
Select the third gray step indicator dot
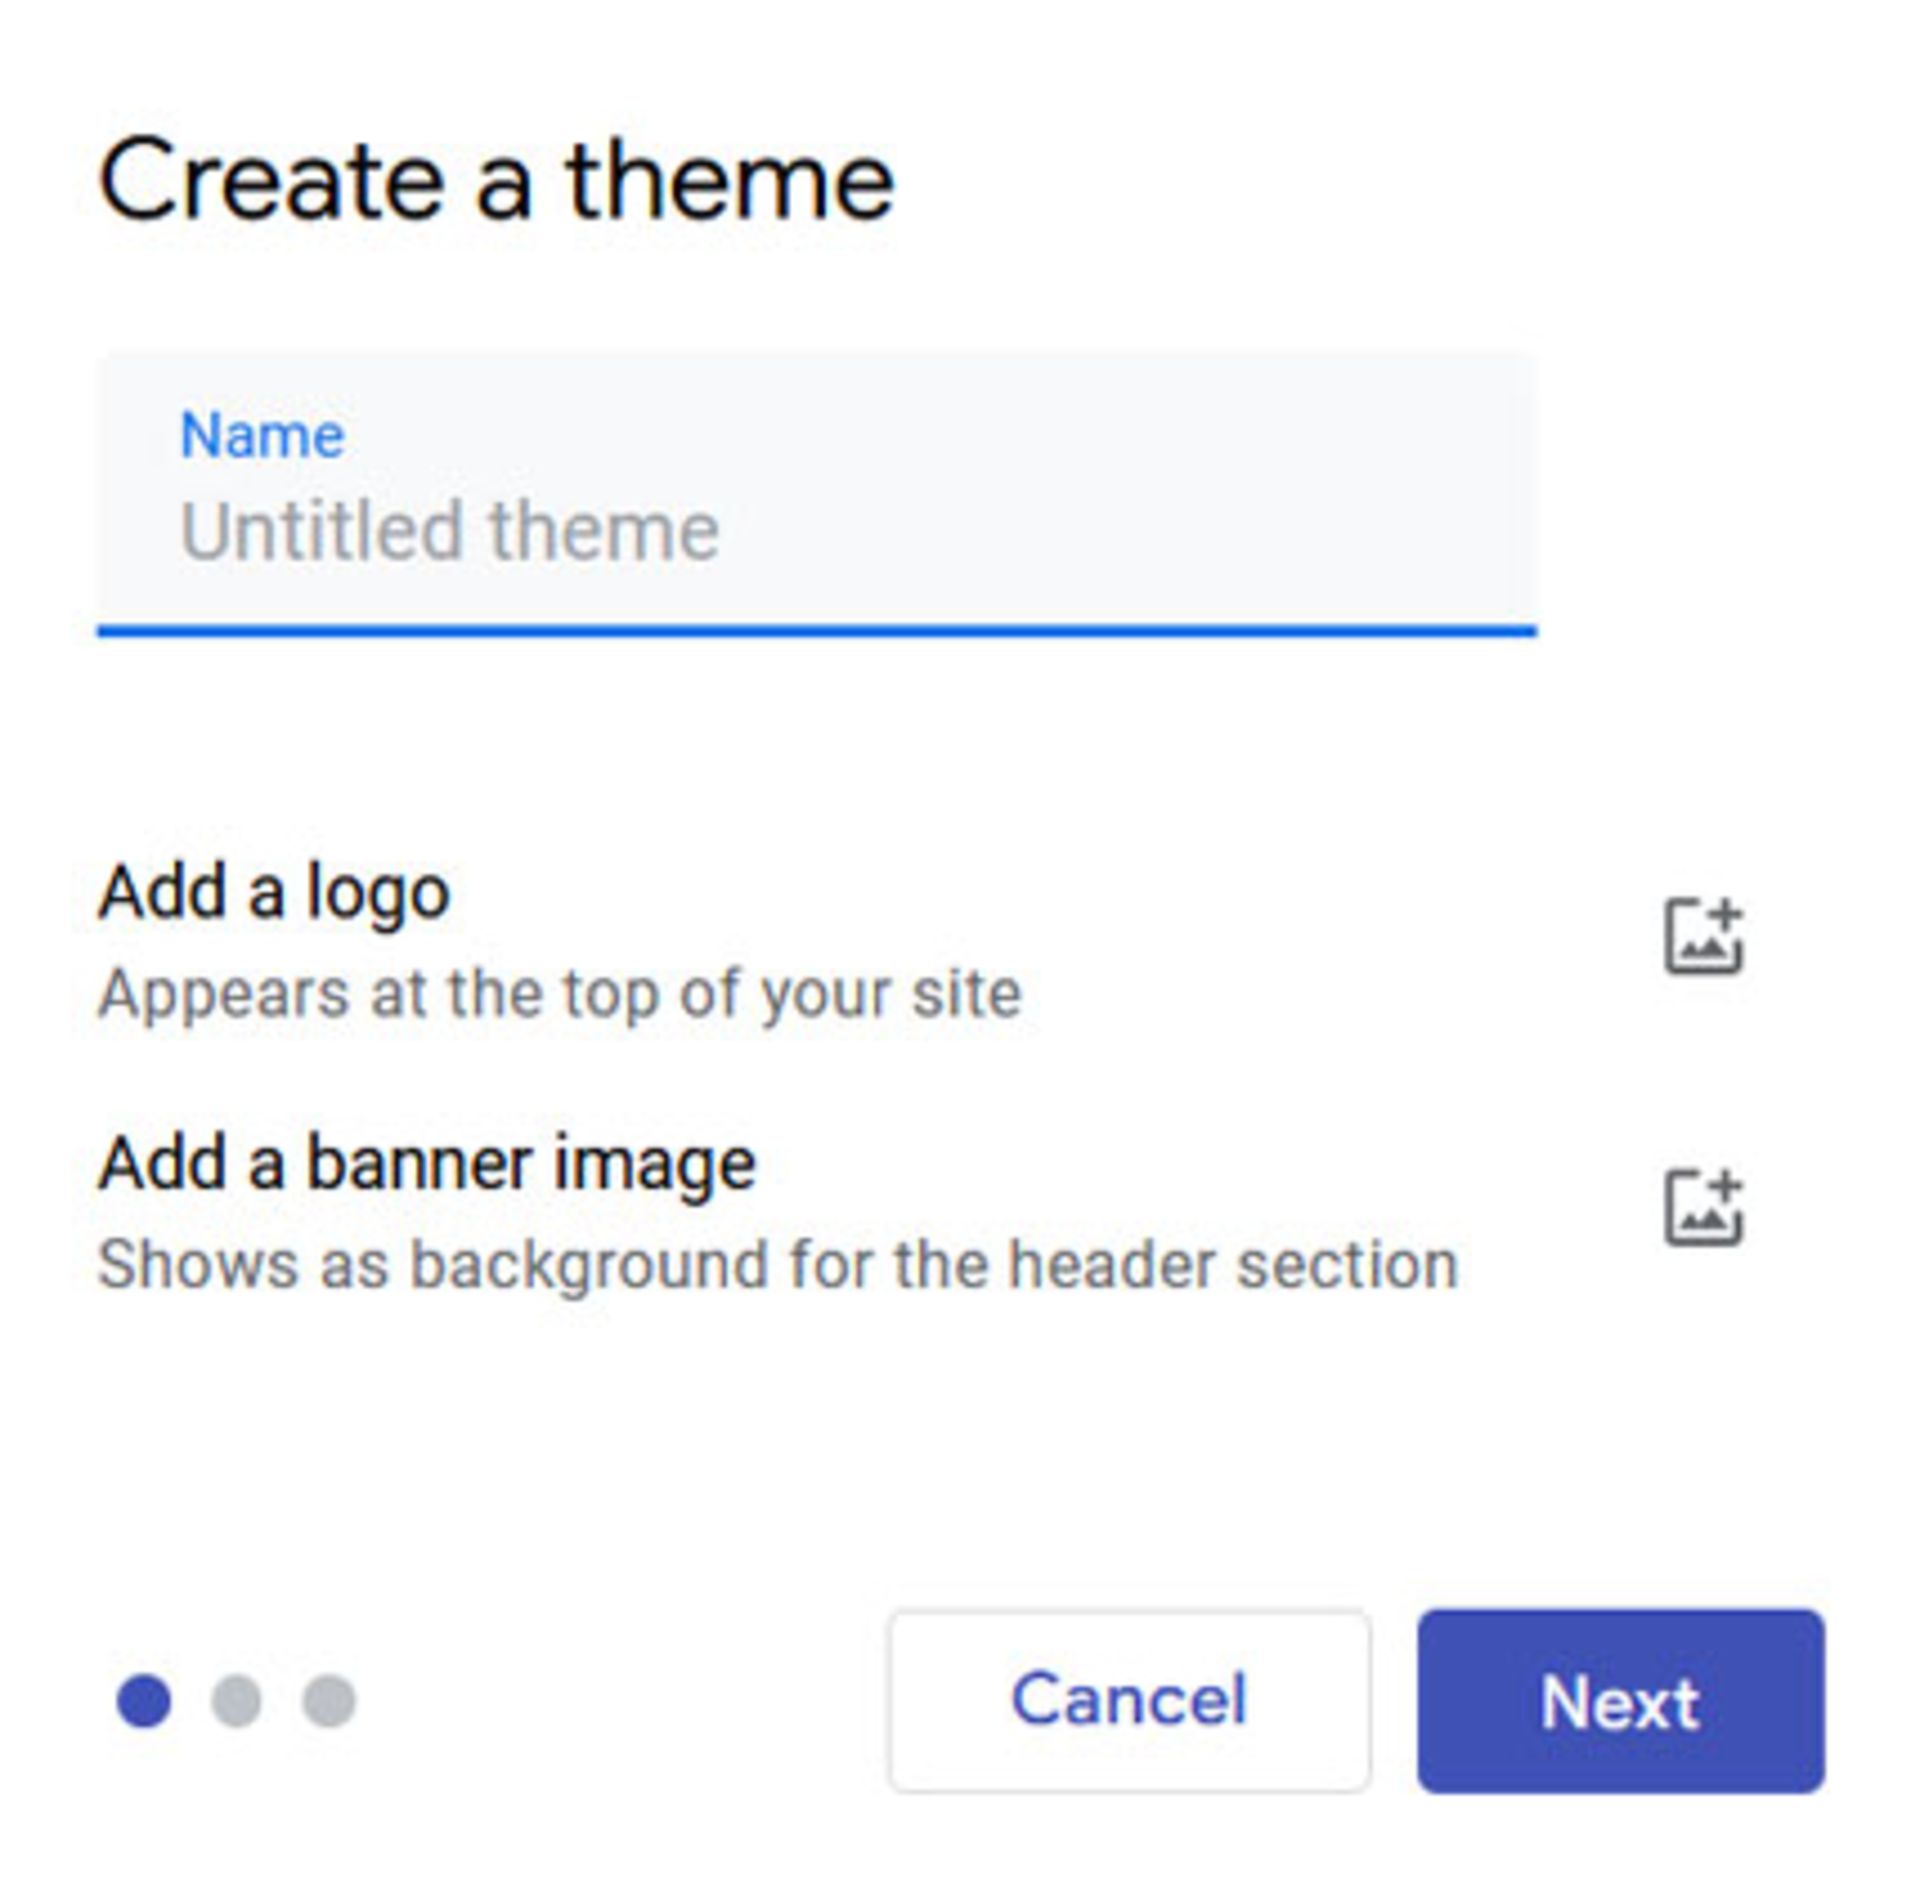pos(329,1700)
